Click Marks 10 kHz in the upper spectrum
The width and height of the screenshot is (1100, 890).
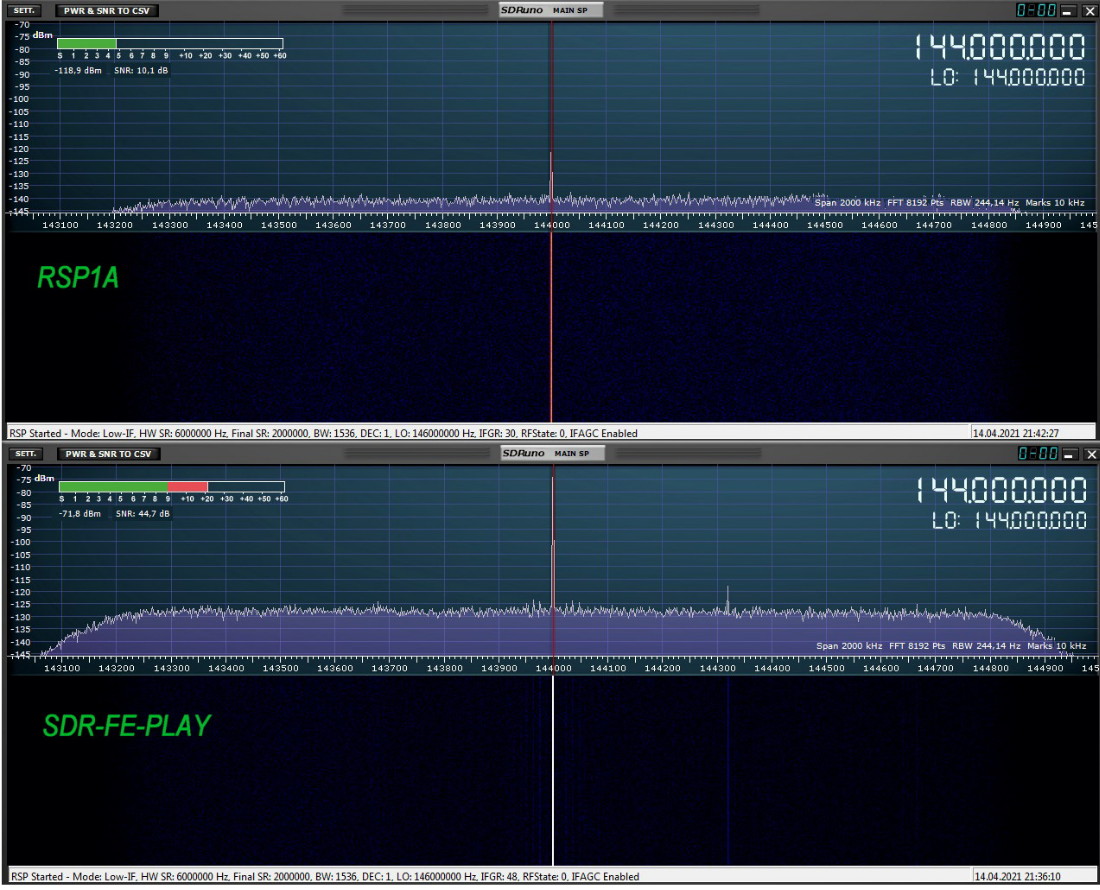1055,203
